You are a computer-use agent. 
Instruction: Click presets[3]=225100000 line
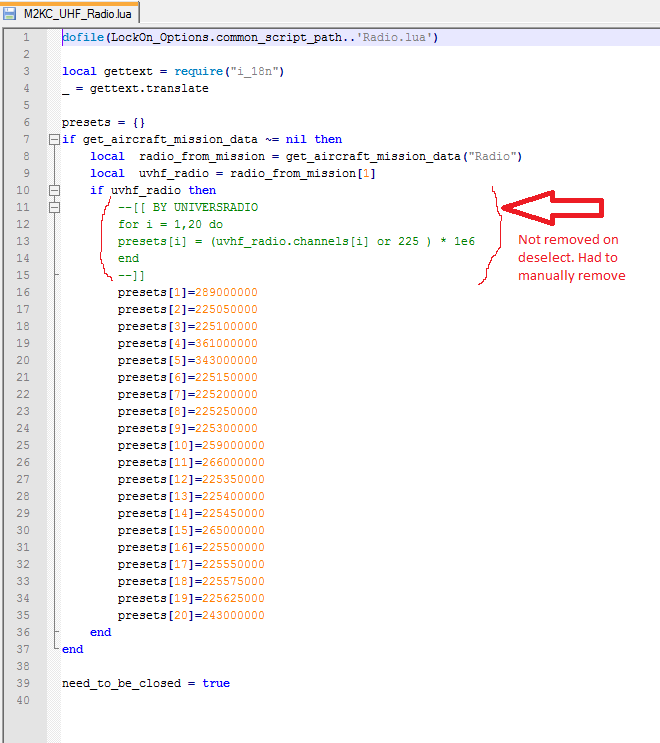tap(188, 326)
